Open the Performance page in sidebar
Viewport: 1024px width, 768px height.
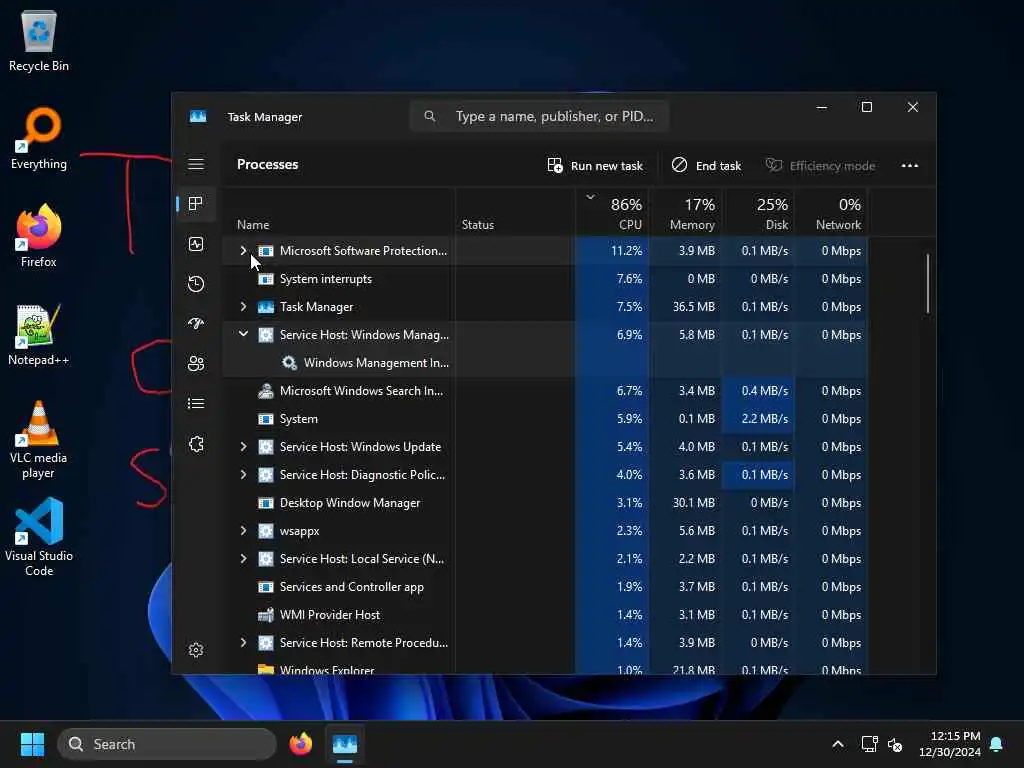[x=196, y=244]
